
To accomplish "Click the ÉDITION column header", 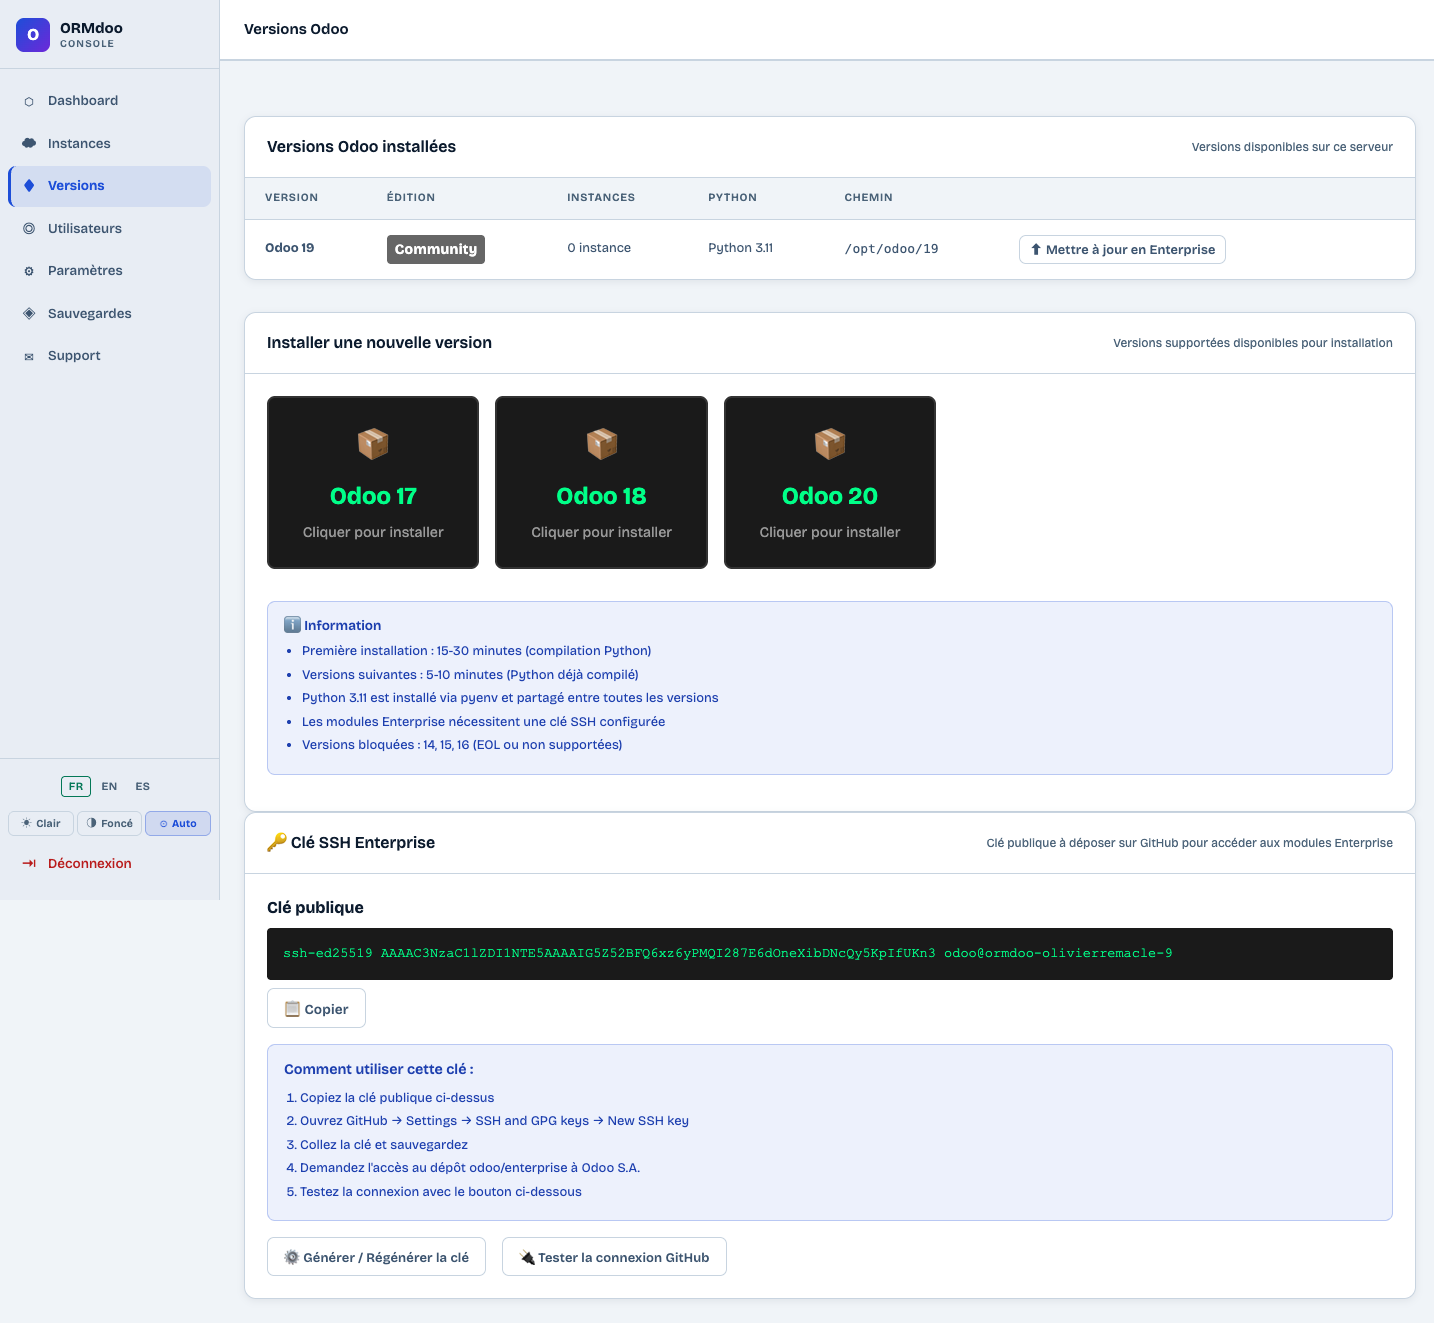I will pyautogui.click(x=411, y=198).
